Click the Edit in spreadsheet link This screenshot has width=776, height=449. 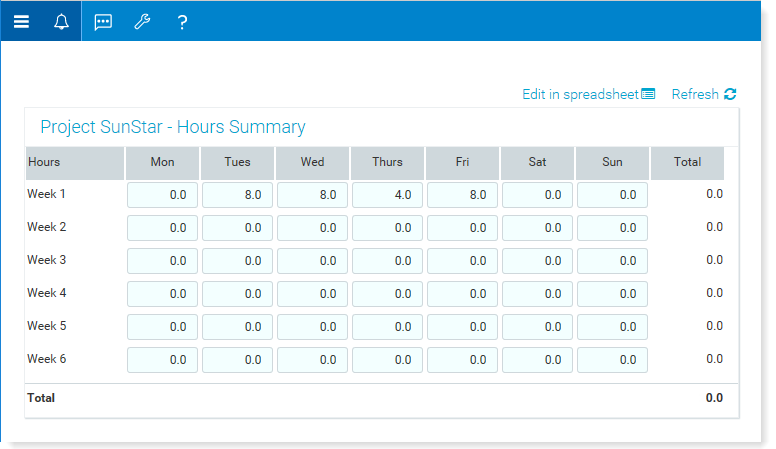click(581, 94)
